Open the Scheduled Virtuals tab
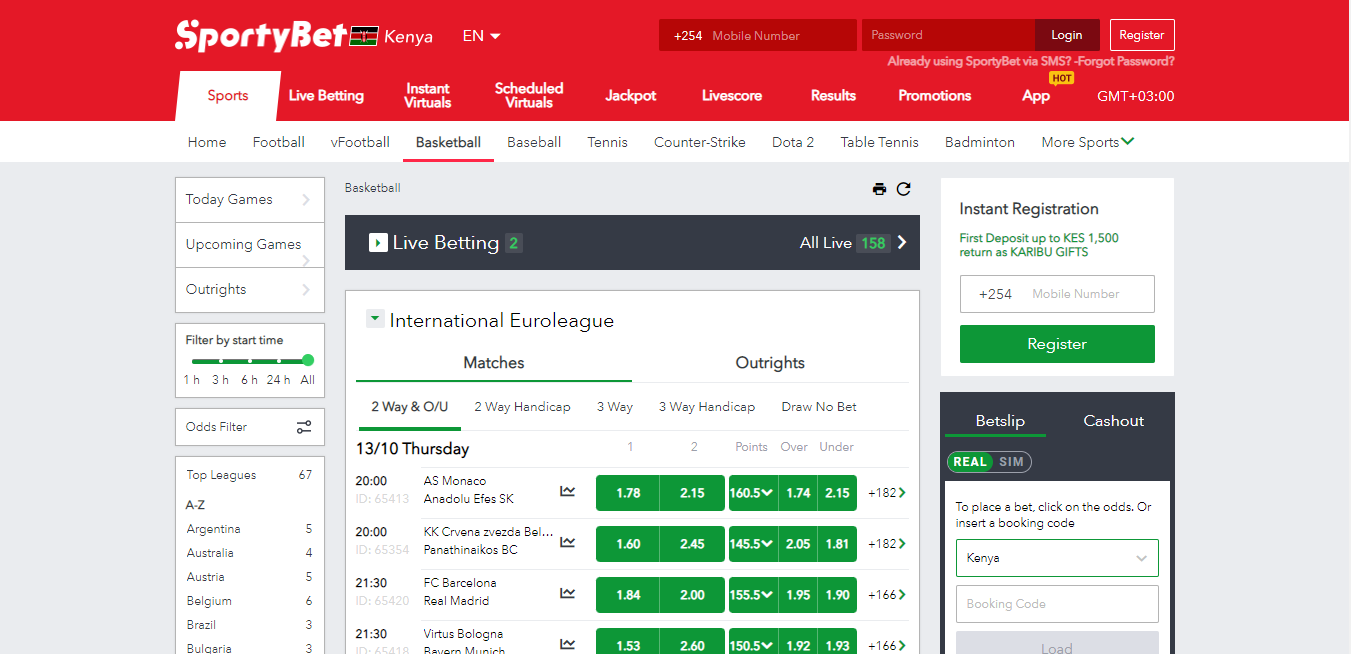 [x=529, y=96]
